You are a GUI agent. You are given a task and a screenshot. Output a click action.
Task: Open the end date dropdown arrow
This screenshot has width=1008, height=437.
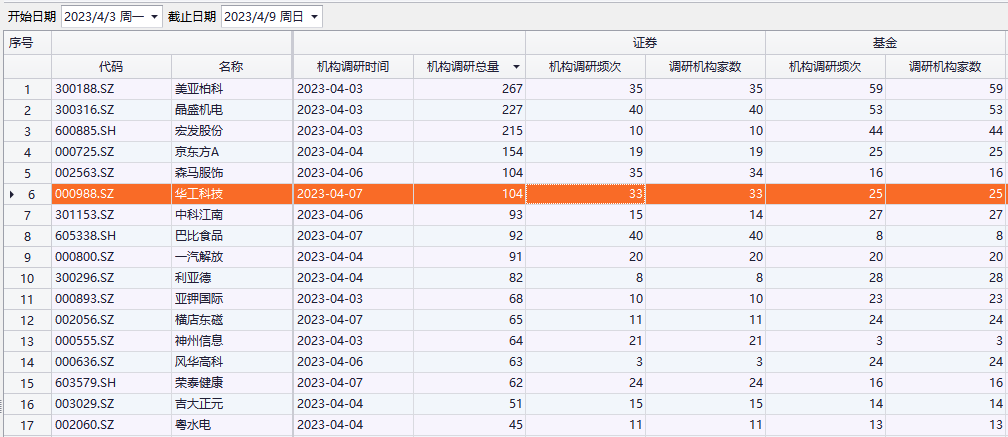314,17
